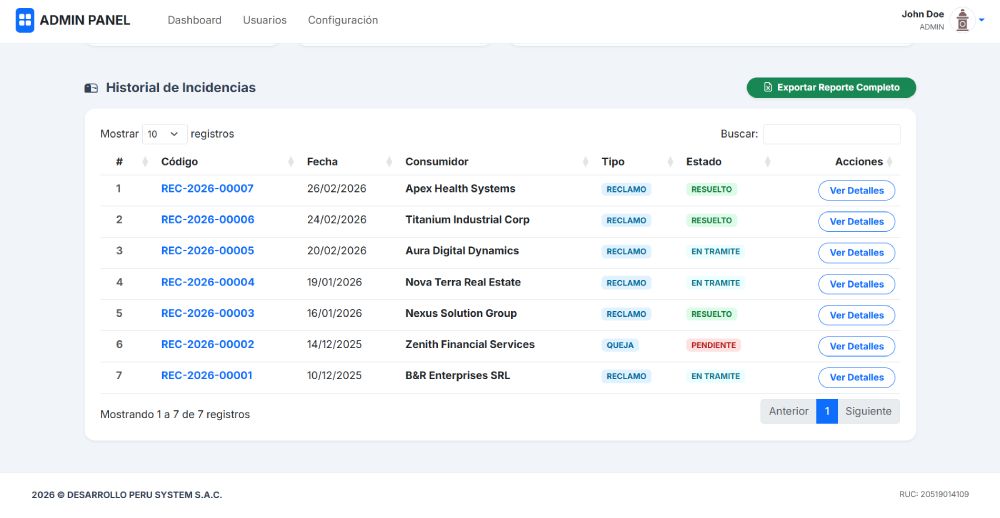
Task: Open record link REC-2026-00003
Action: click(x=207, y=314)
